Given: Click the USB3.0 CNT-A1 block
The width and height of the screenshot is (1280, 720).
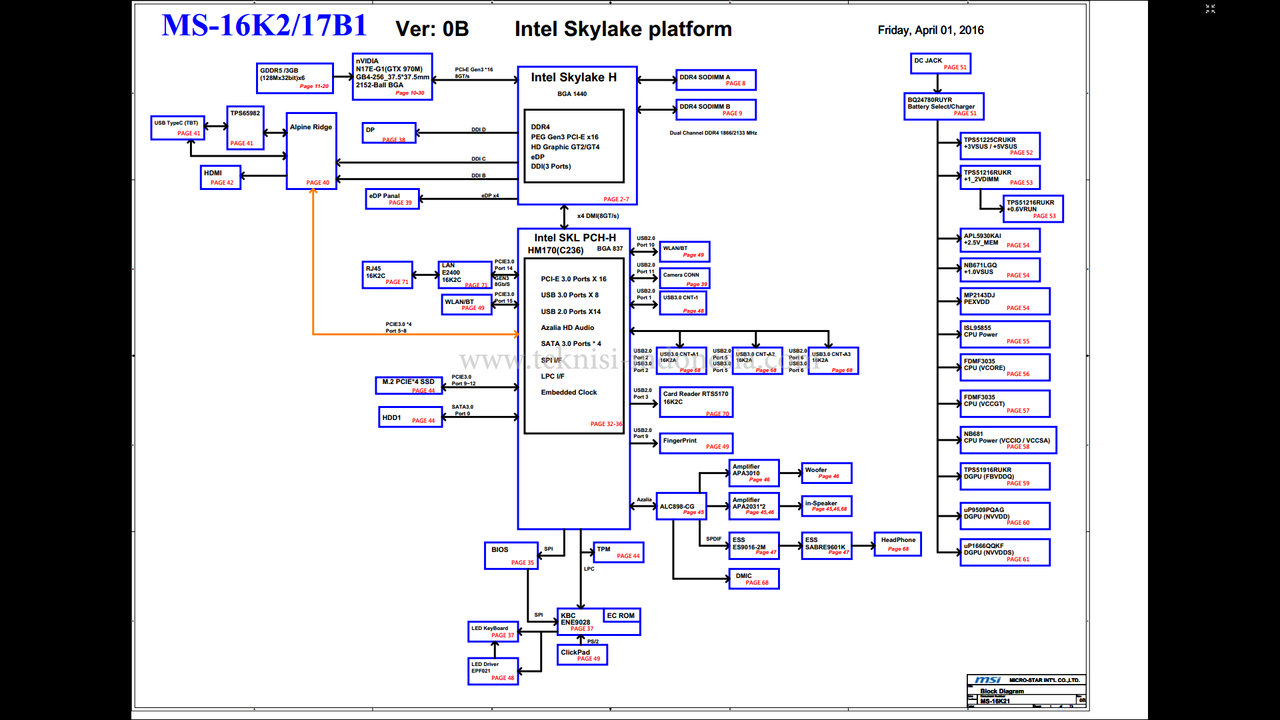Looking at the screenshot, I should click(x=682, y=361).
